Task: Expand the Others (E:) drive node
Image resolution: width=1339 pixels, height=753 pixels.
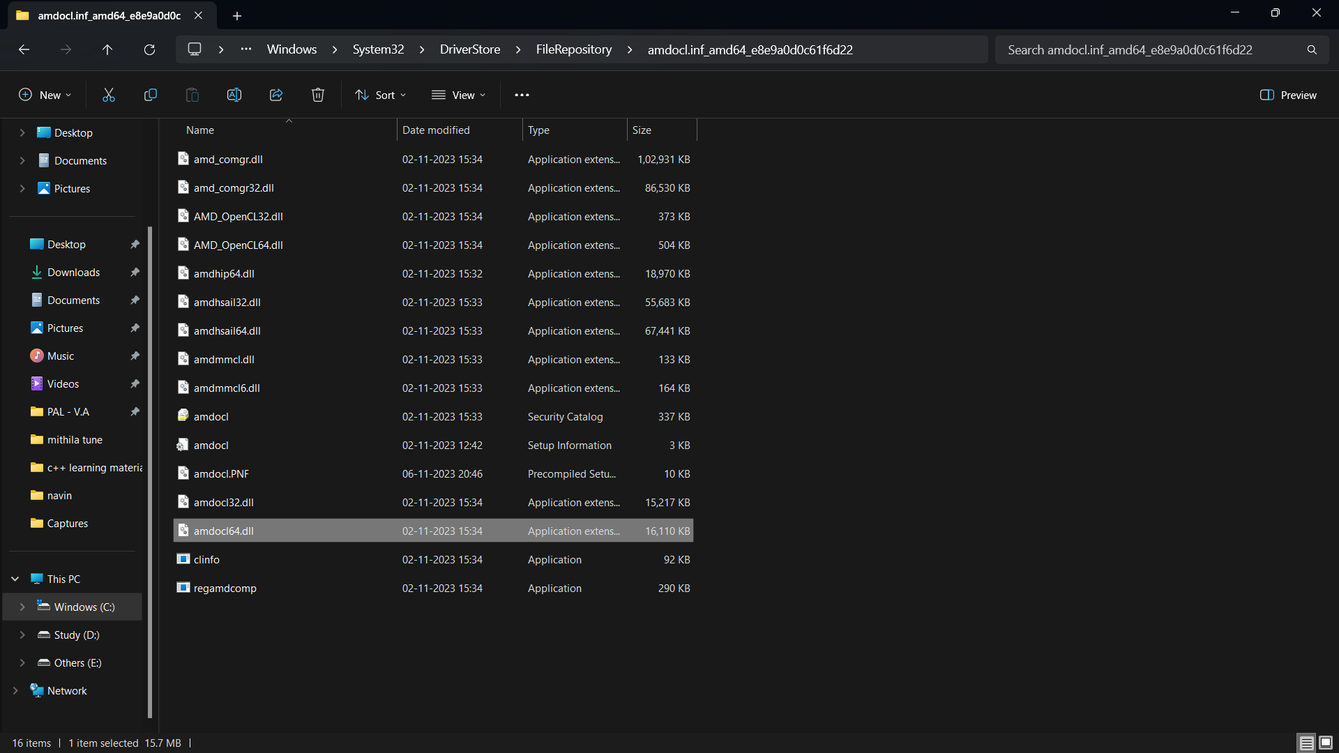Action: coord(22,663)
